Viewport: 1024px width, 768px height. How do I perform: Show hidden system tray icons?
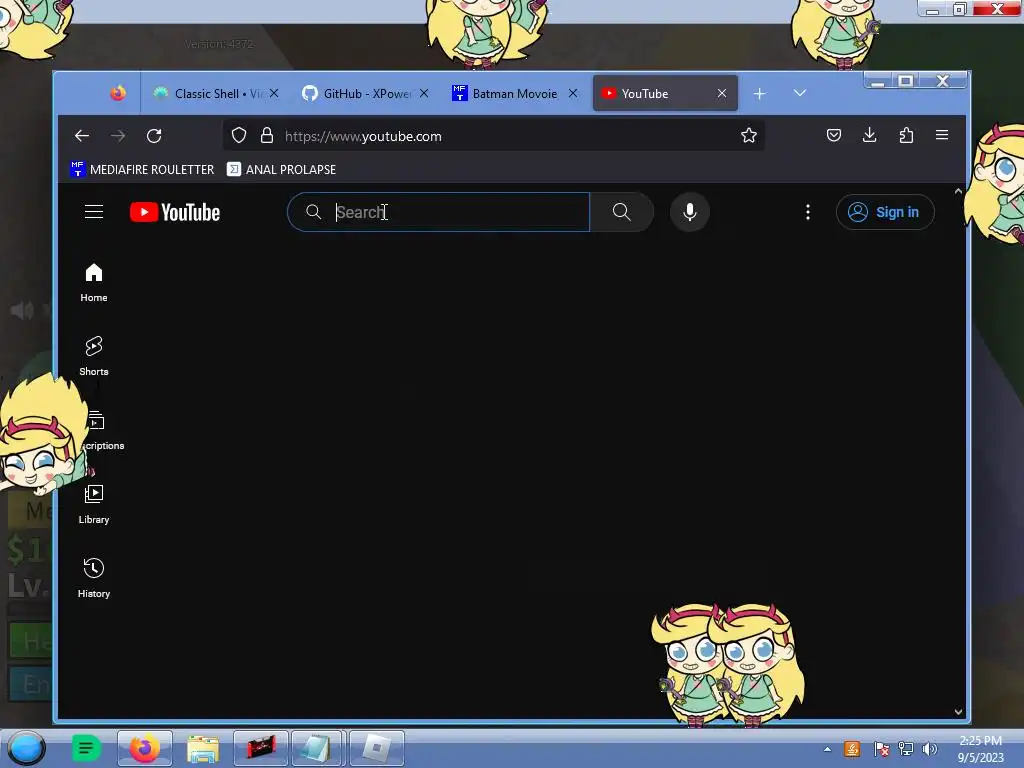coord(827,749)
